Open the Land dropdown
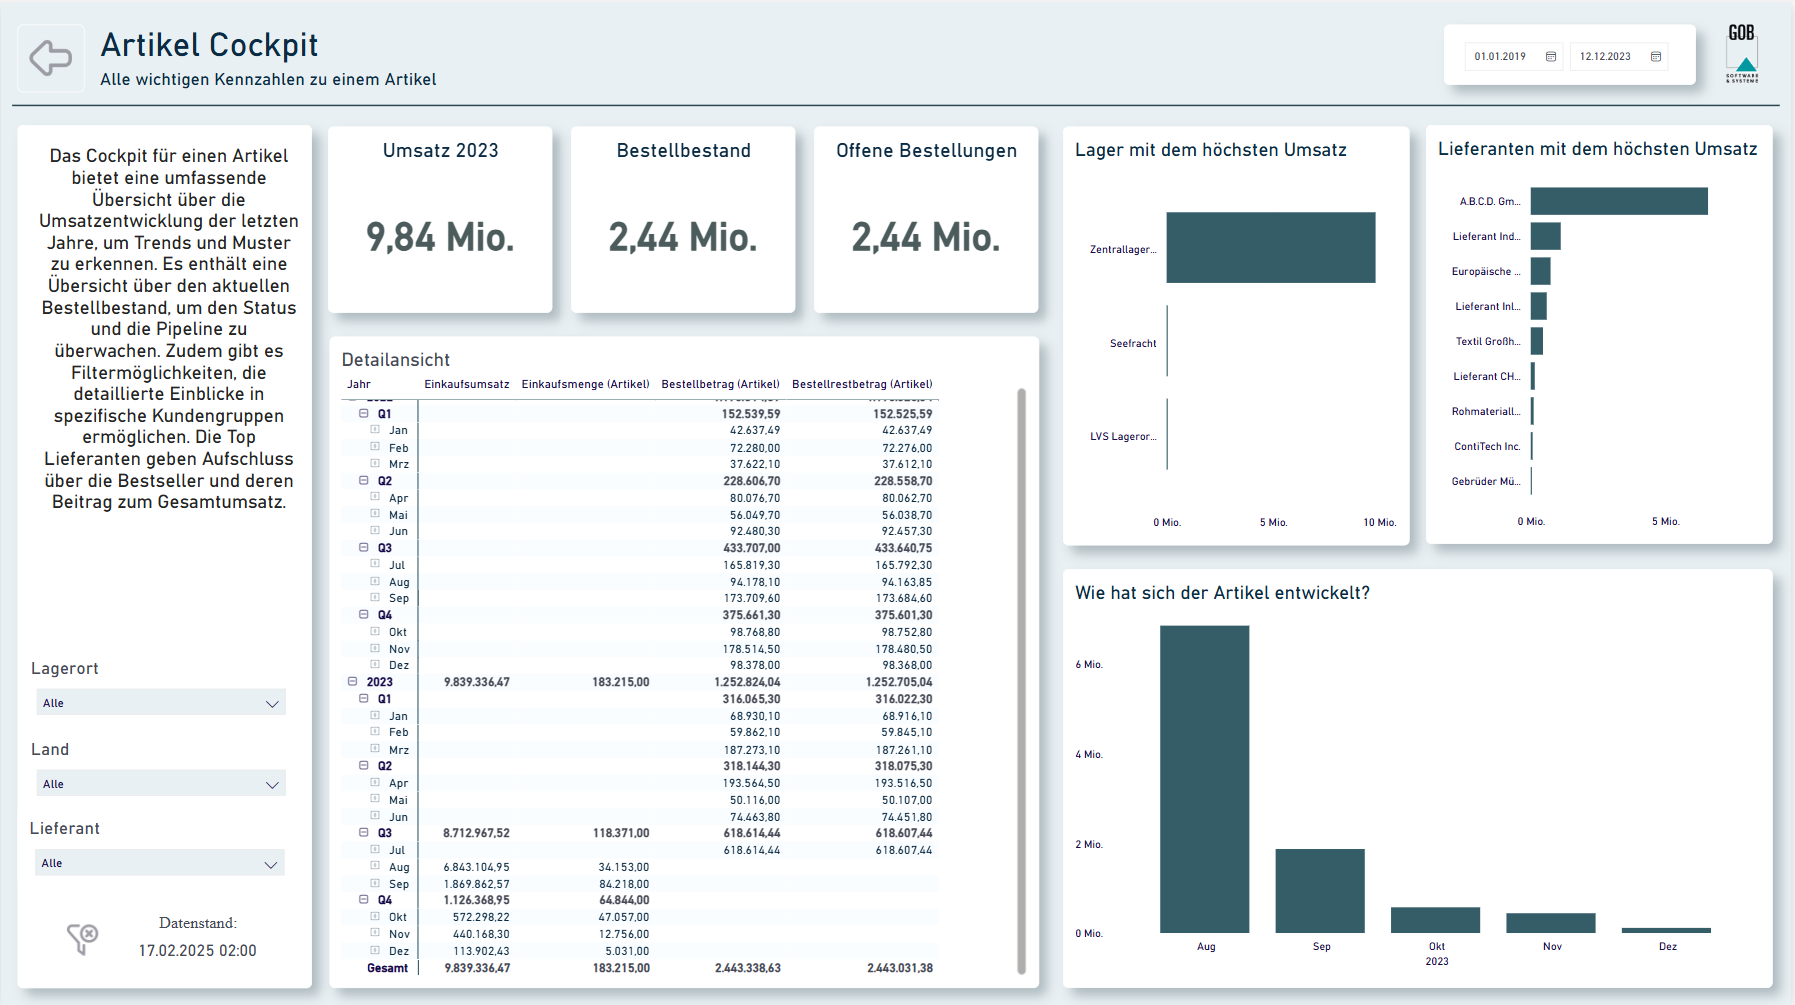1795x1005 pixels. [x=161, y=784]
